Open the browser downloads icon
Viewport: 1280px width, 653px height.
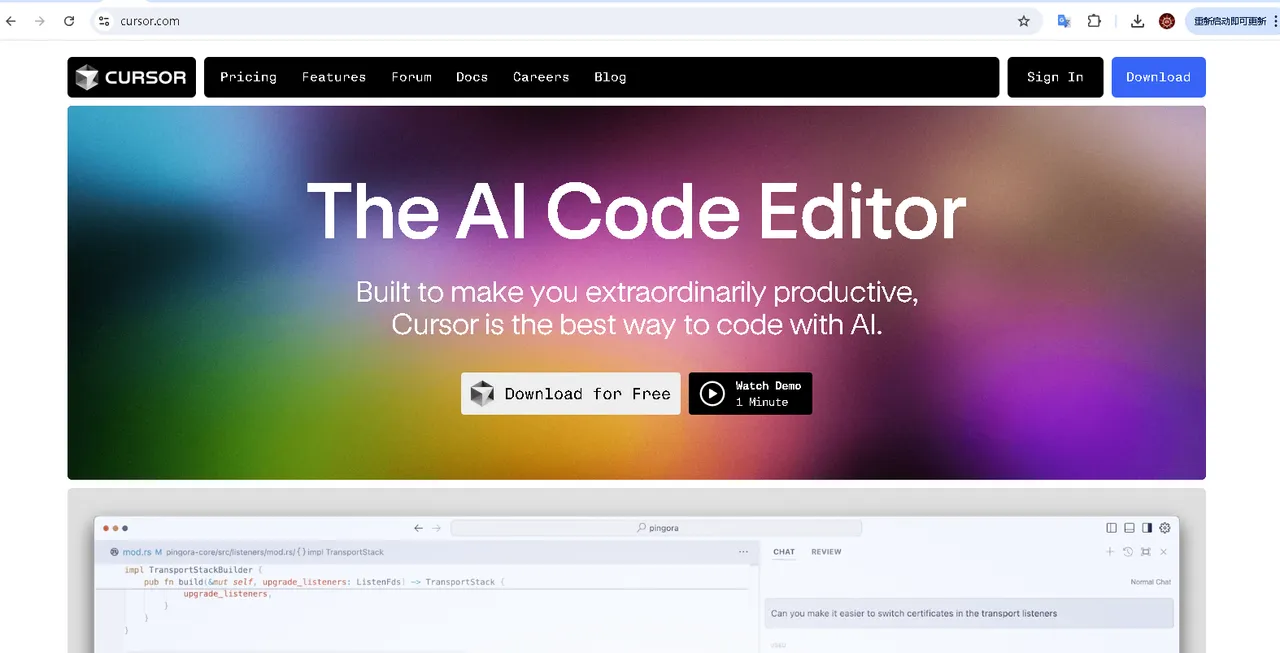[x=1137, y=21]
